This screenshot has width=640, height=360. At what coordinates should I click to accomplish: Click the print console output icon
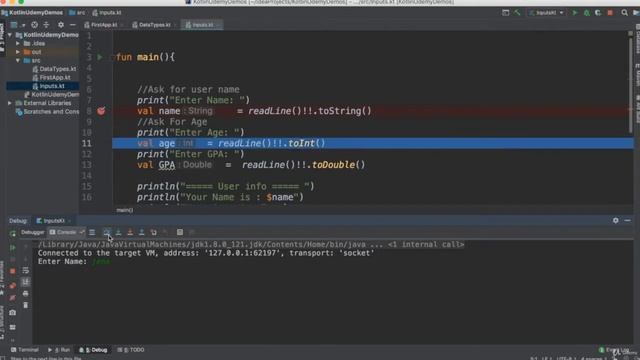pyautogui.click(x=25, y=293)
